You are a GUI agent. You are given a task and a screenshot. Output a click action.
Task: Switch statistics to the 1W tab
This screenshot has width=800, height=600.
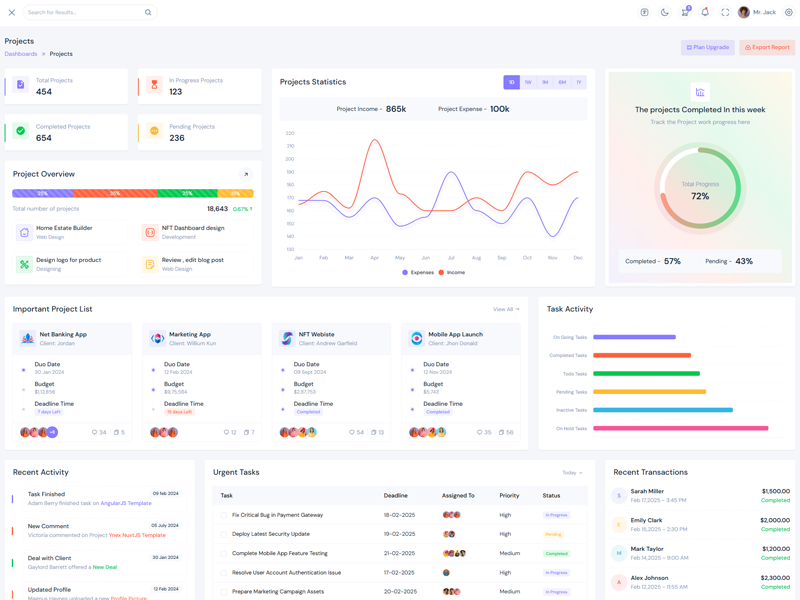click(x=528, y=83)
